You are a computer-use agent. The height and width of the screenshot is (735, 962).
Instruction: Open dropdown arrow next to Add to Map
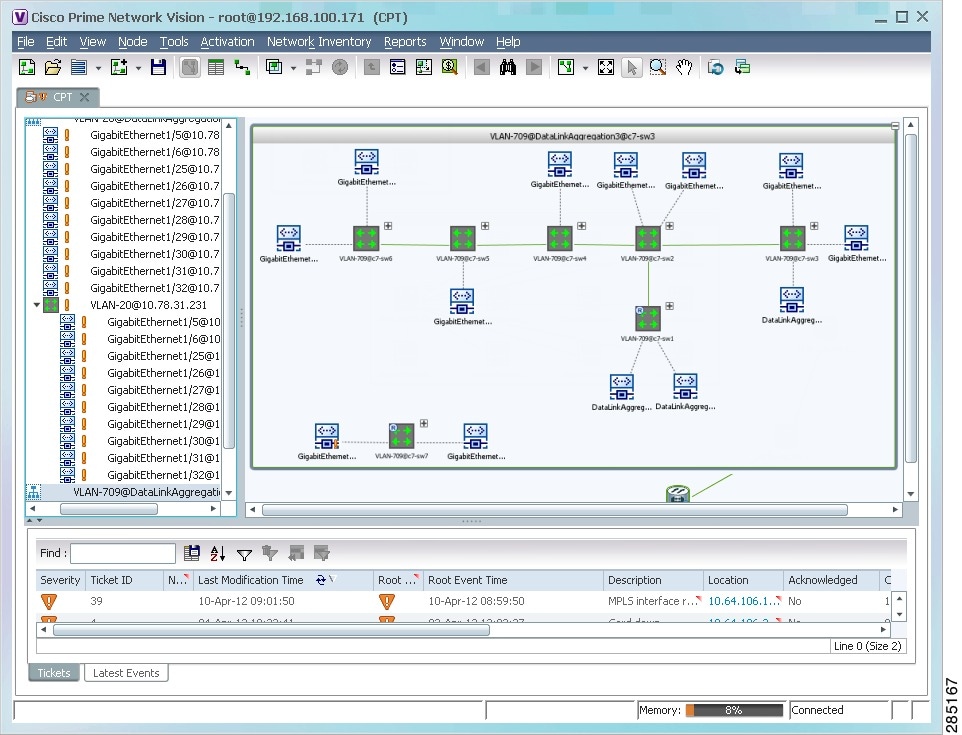[x=138, y=67]
